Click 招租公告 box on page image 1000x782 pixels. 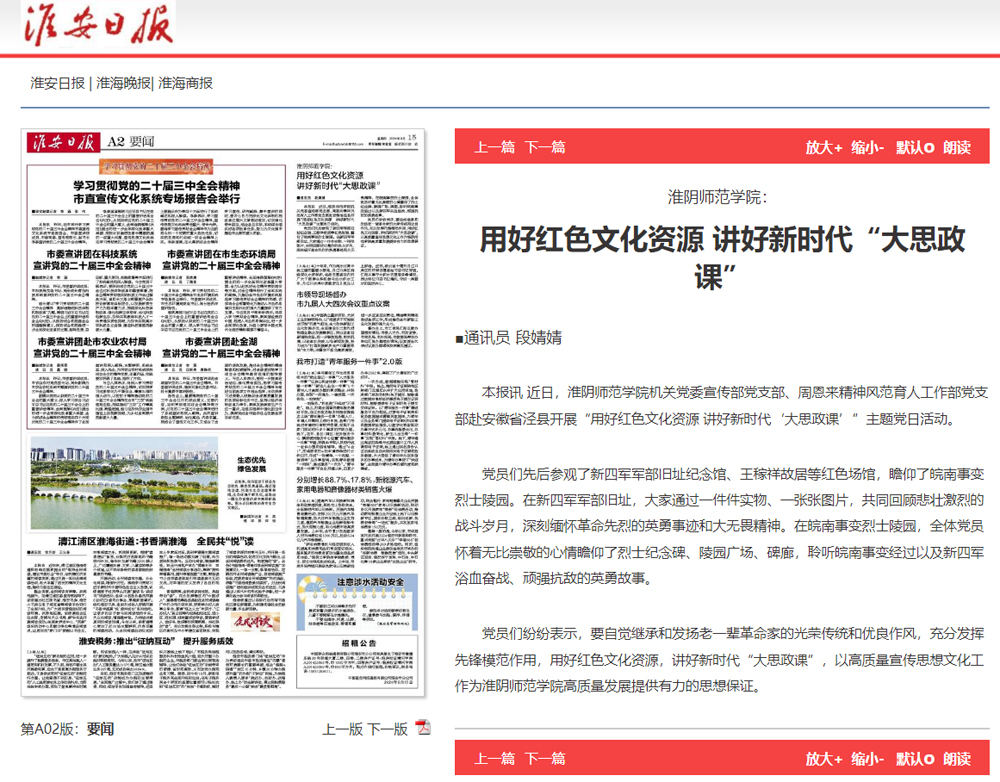click(x=357, y=661)
